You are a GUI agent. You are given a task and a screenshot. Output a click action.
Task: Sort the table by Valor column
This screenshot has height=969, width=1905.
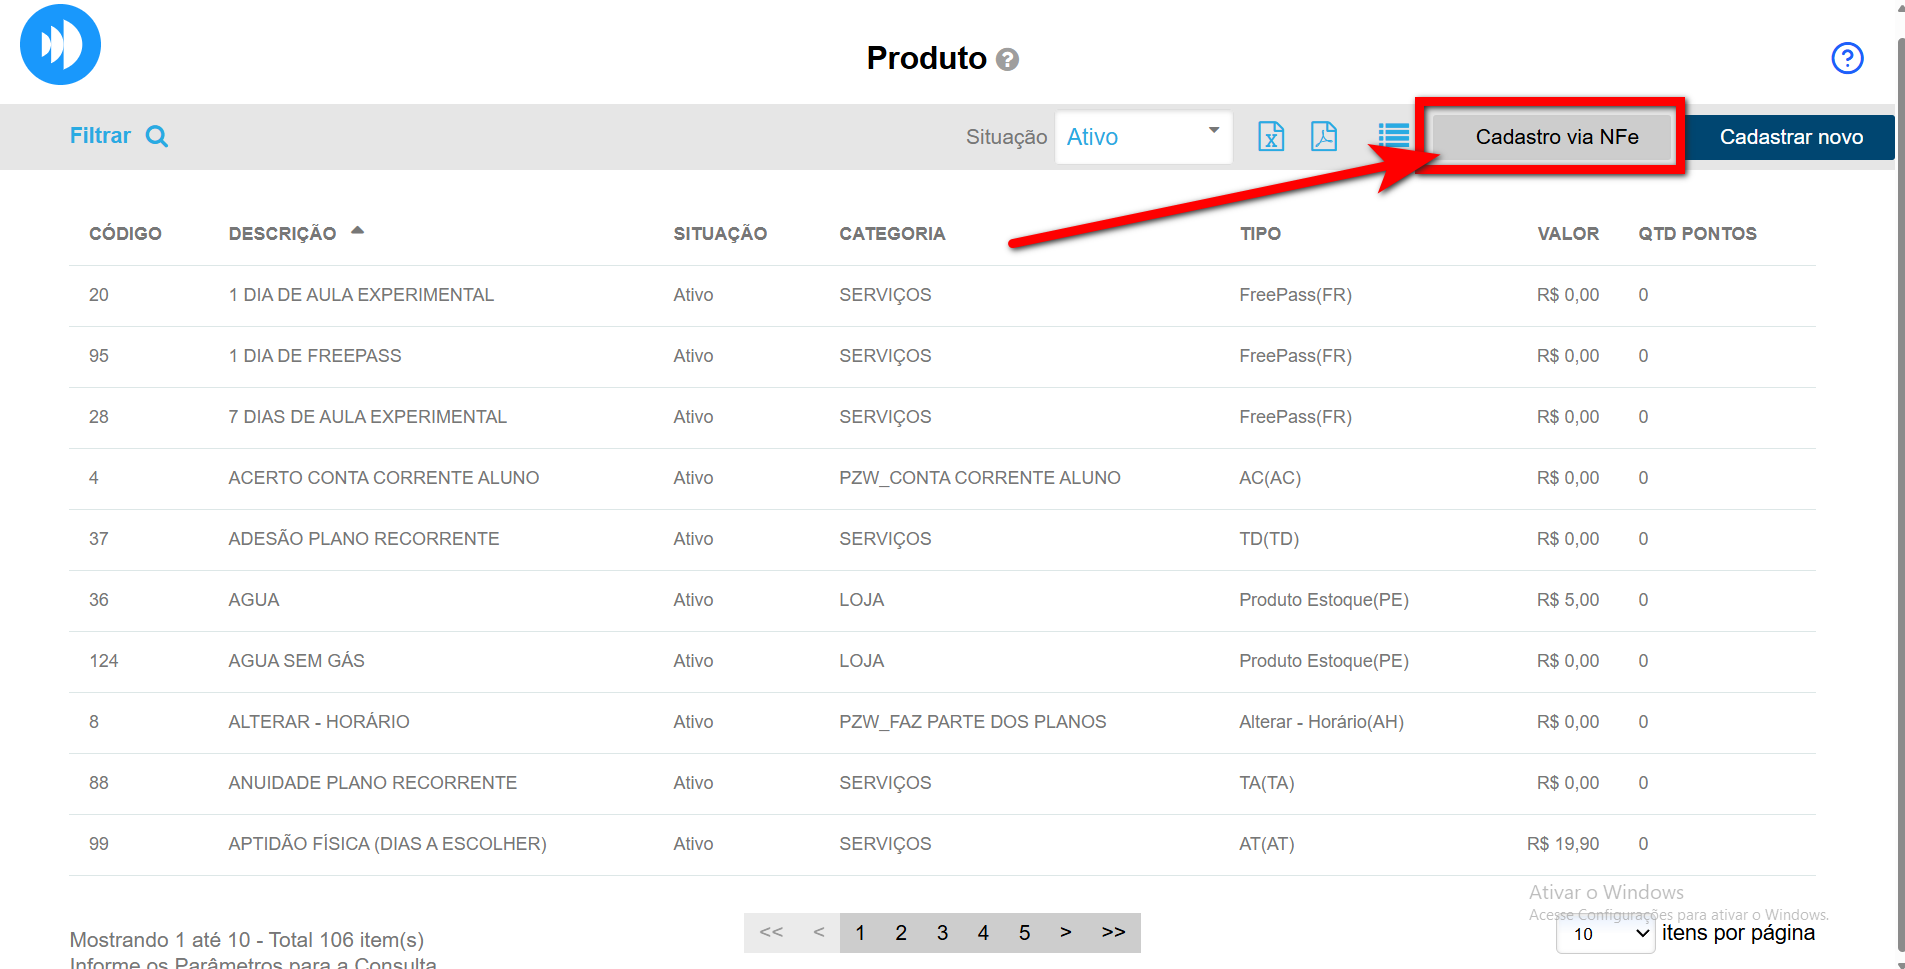(1567, 234)
